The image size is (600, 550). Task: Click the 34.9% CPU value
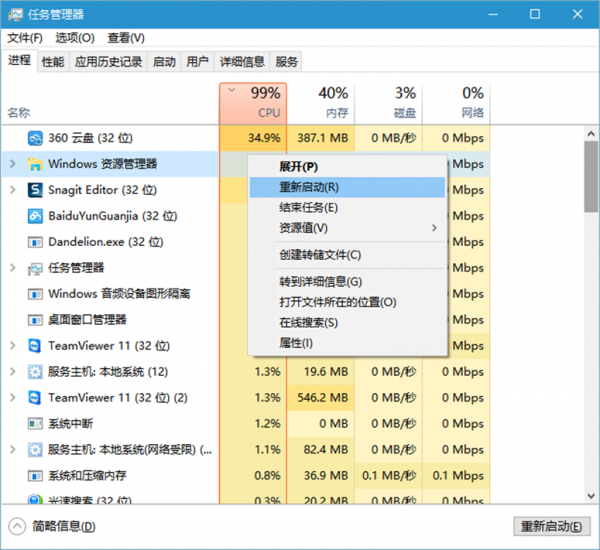(264, 138)
